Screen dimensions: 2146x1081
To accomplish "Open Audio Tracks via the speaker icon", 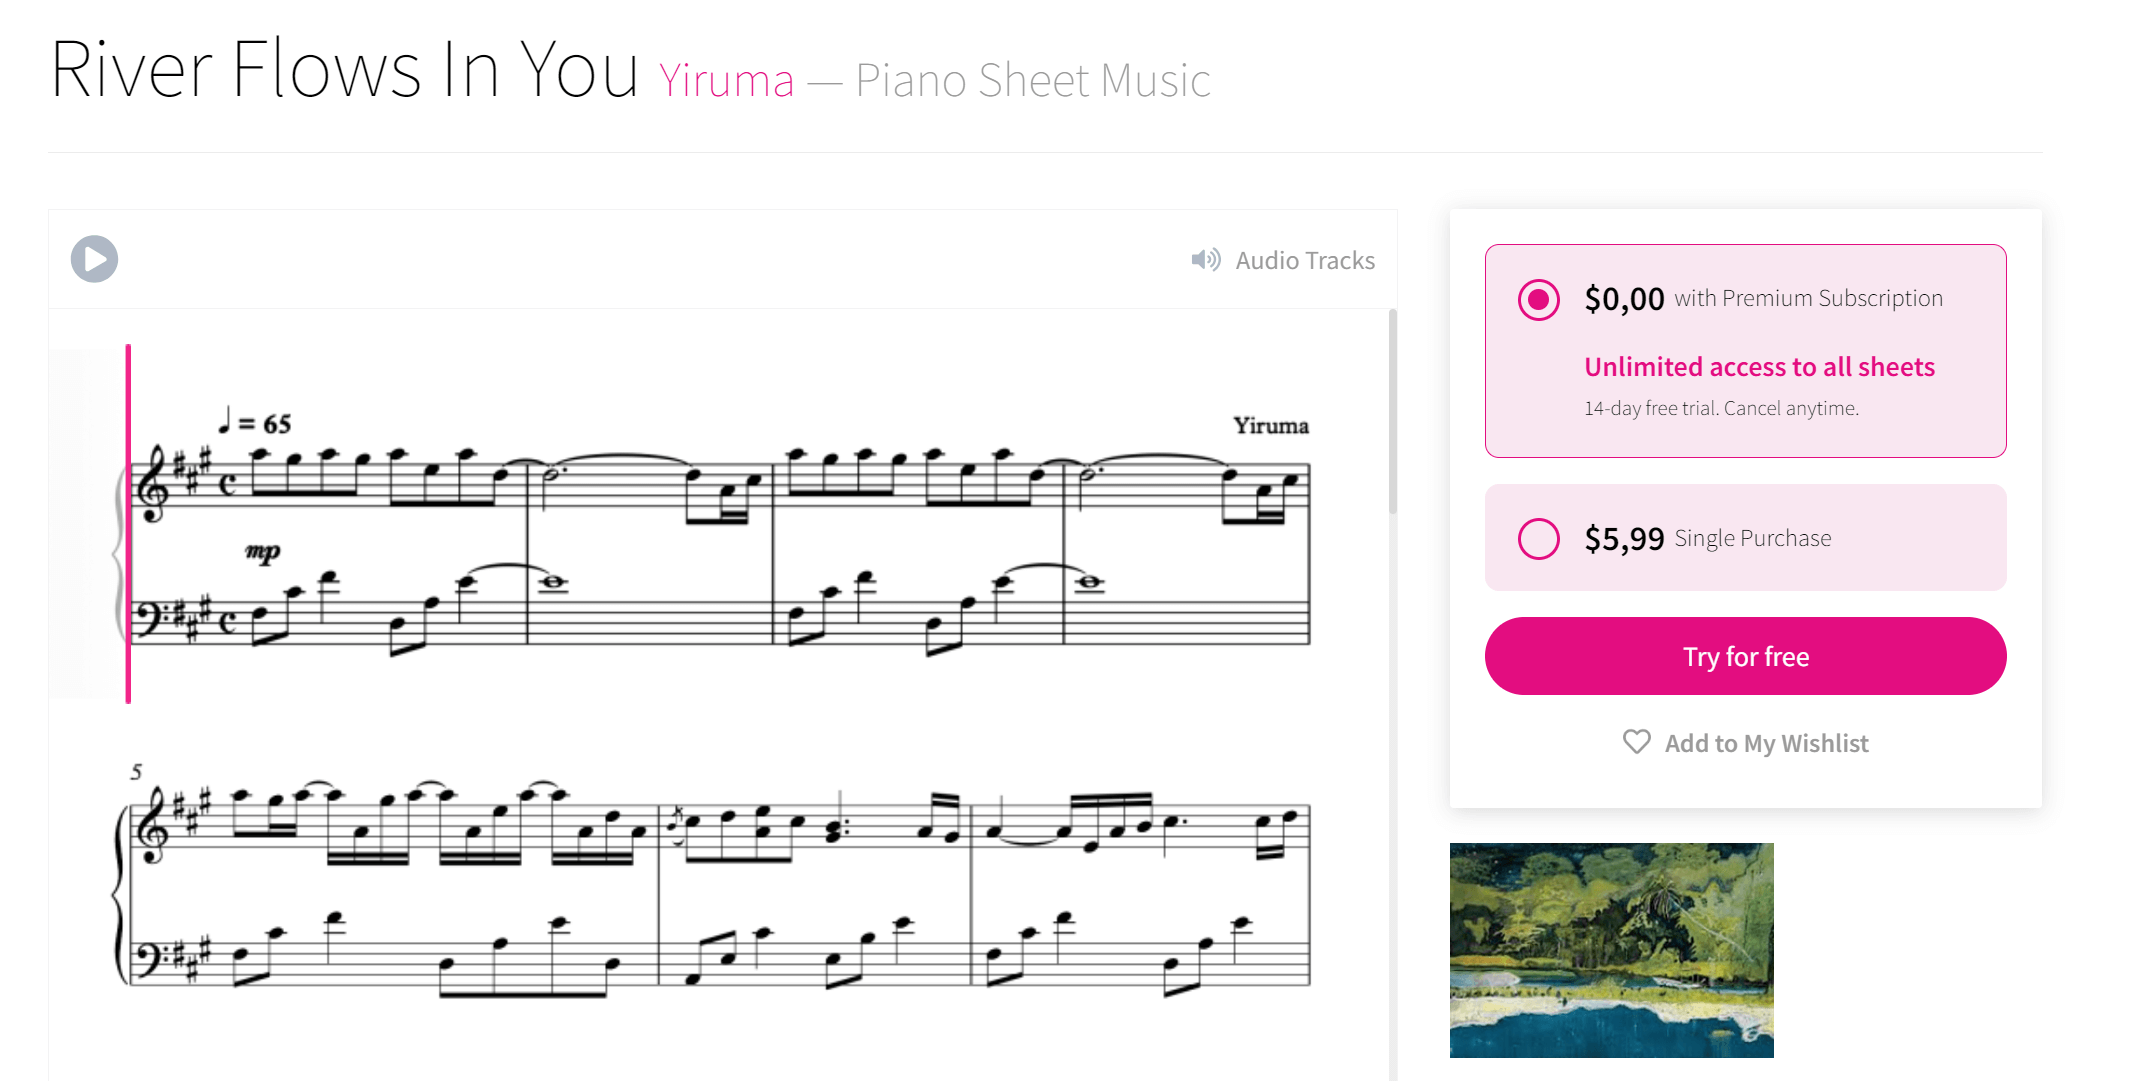I will click(1205, 260).
